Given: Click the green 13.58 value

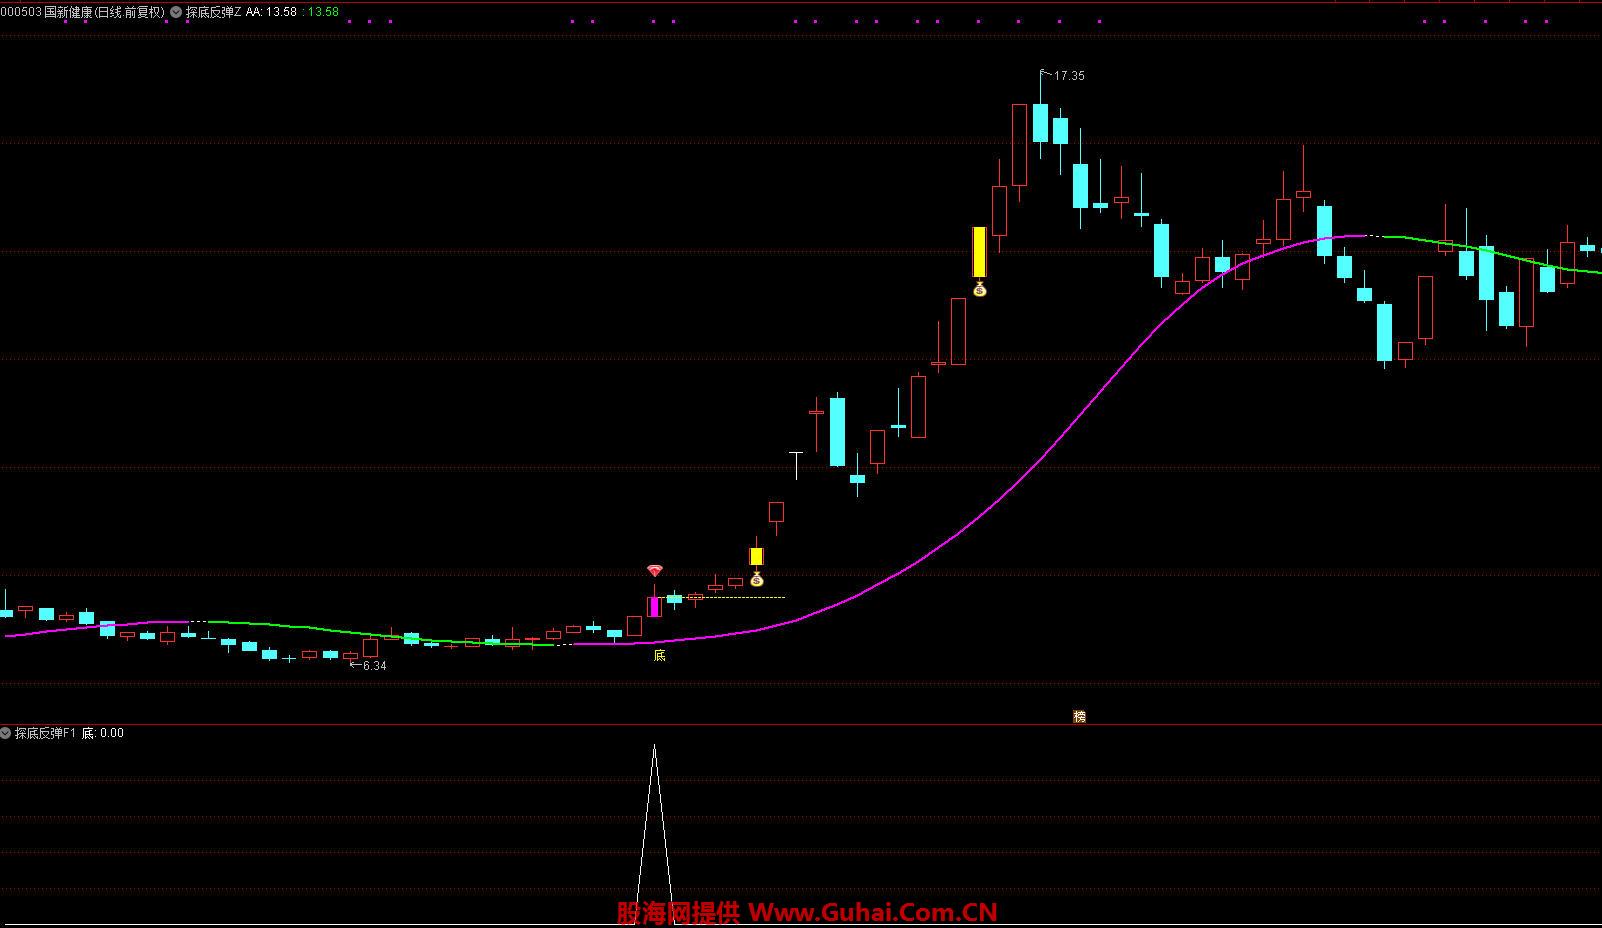Looking at the screenshot, I should coord(323,13).
